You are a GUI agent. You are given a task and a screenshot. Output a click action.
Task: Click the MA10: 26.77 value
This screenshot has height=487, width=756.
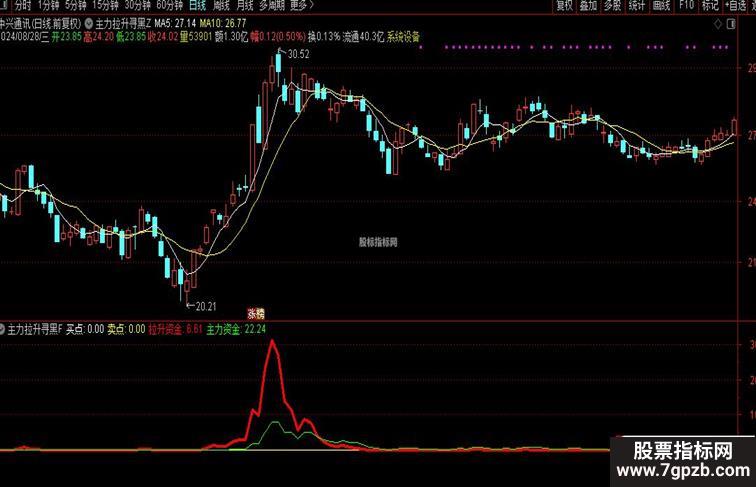pos(223,23)
